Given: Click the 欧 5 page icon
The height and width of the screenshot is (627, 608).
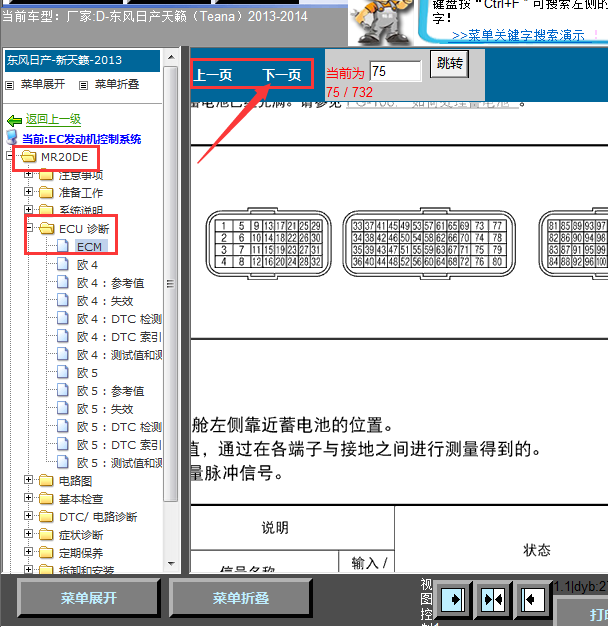Looking at the screenshot, I should 63,372.
